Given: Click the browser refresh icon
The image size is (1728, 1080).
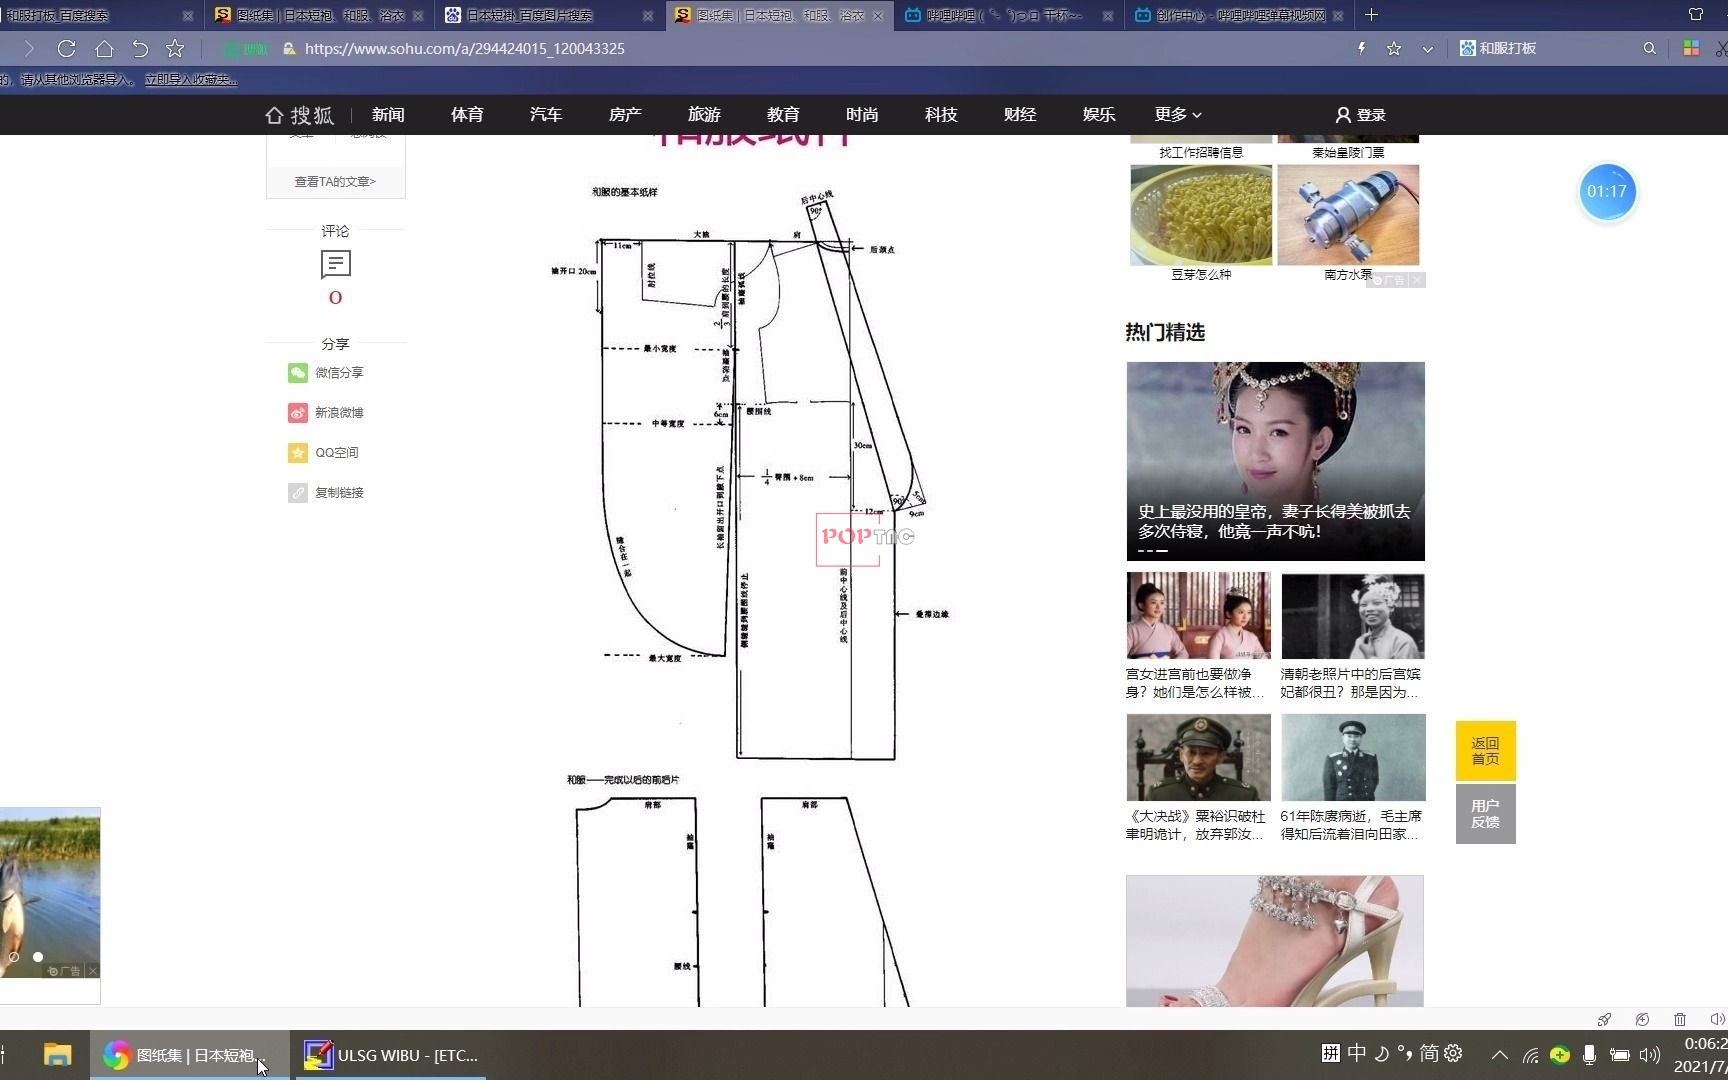Looking at the screenshot, I should coord(67,48).
